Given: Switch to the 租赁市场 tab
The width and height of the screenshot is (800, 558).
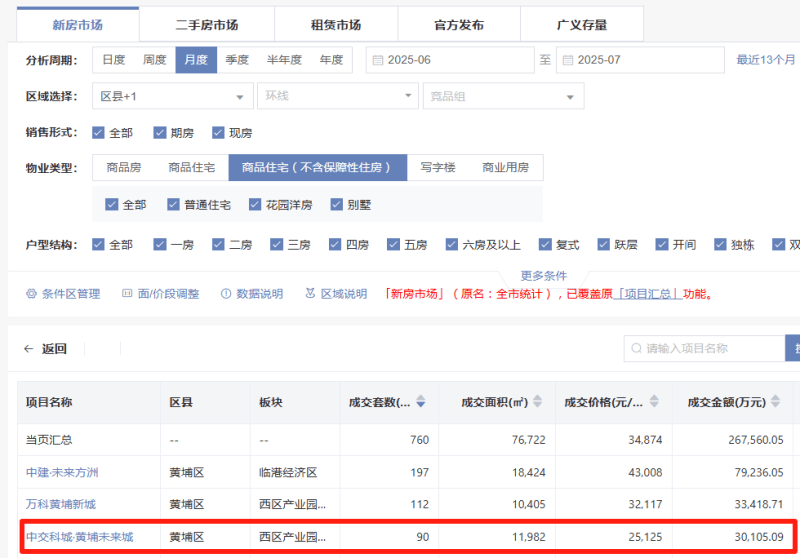Looking at the screenshot, I should 332,25.
